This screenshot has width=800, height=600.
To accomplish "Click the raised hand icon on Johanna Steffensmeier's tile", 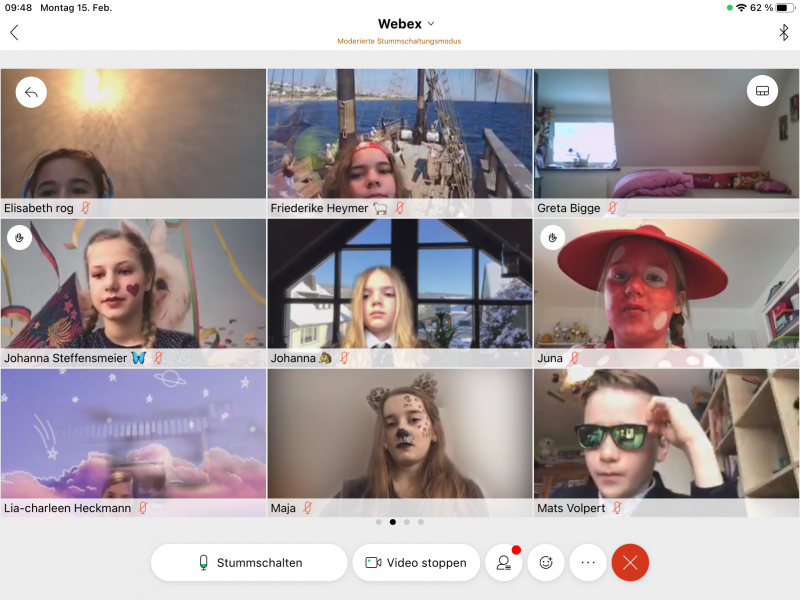I will pos(18,237).
